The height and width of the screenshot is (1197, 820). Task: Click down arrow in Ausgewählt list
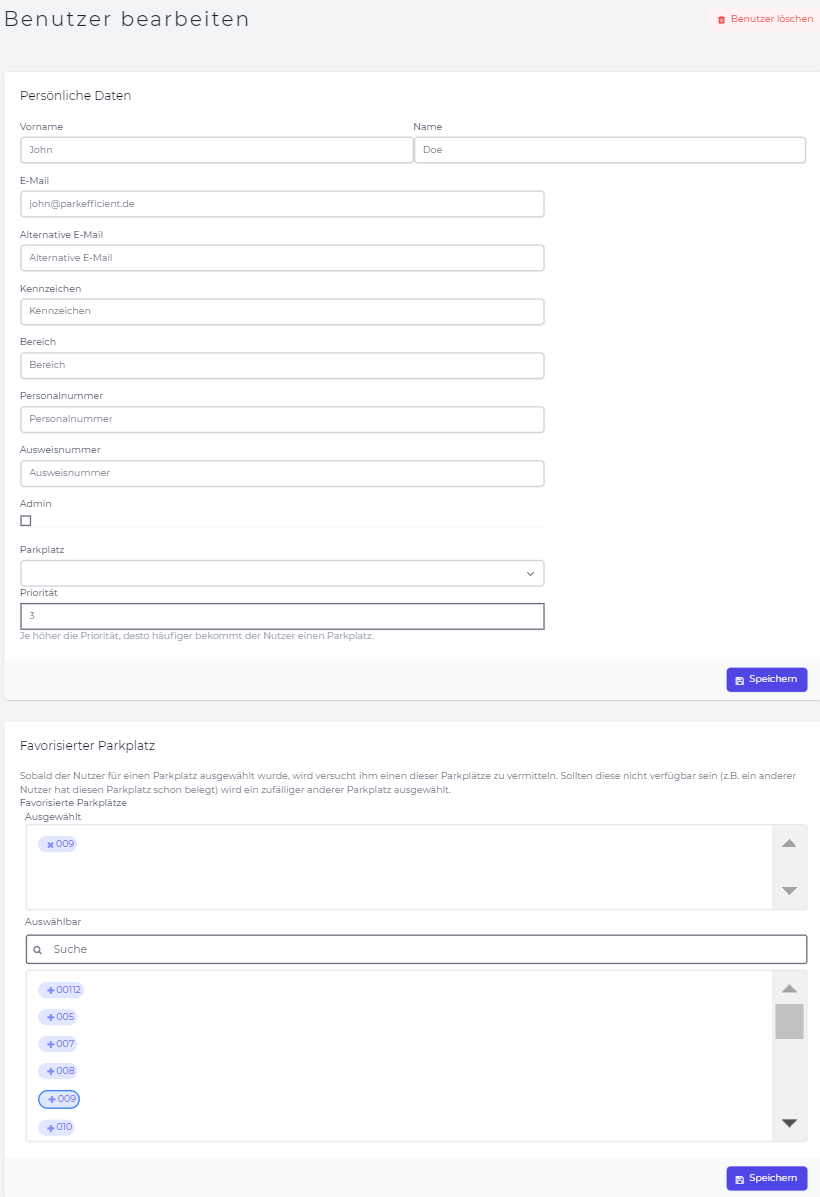coord(789,890)
